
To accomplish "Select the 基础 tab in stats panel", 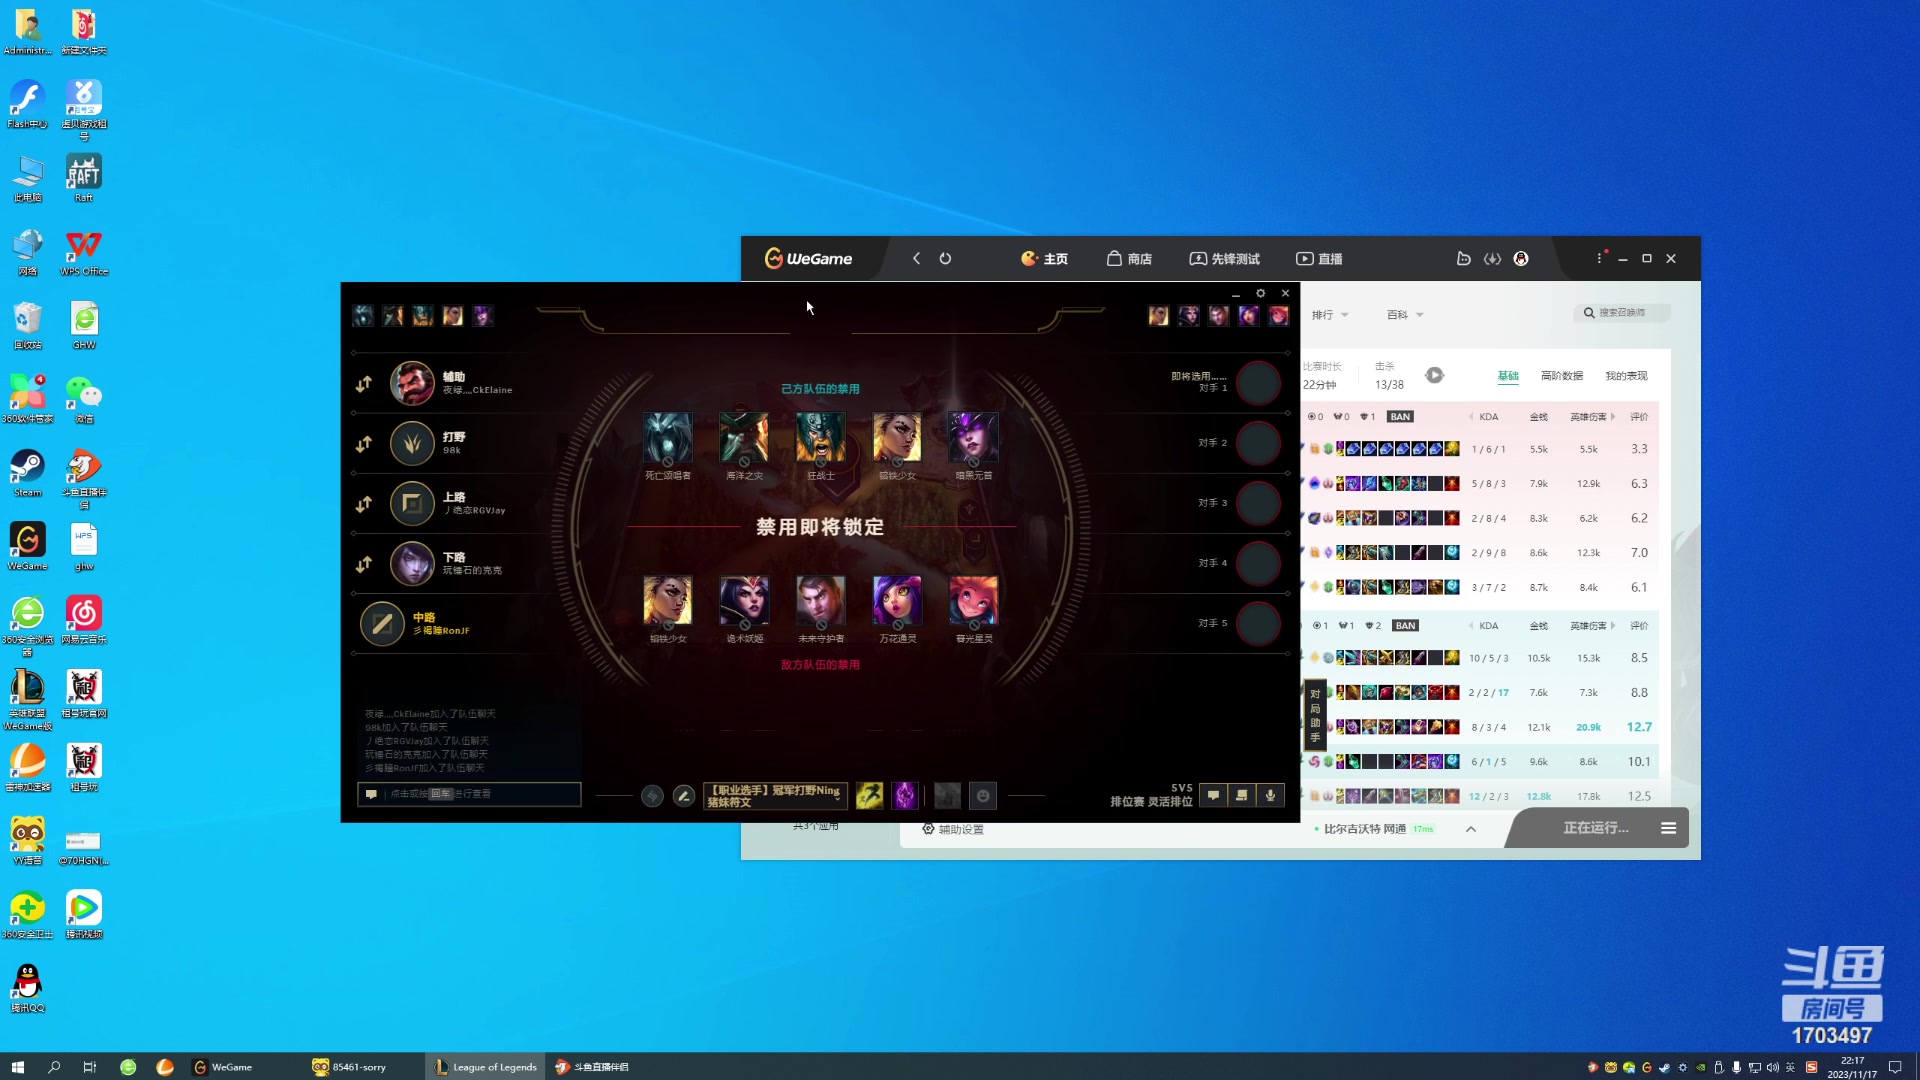I will [x=1507, y=376].
